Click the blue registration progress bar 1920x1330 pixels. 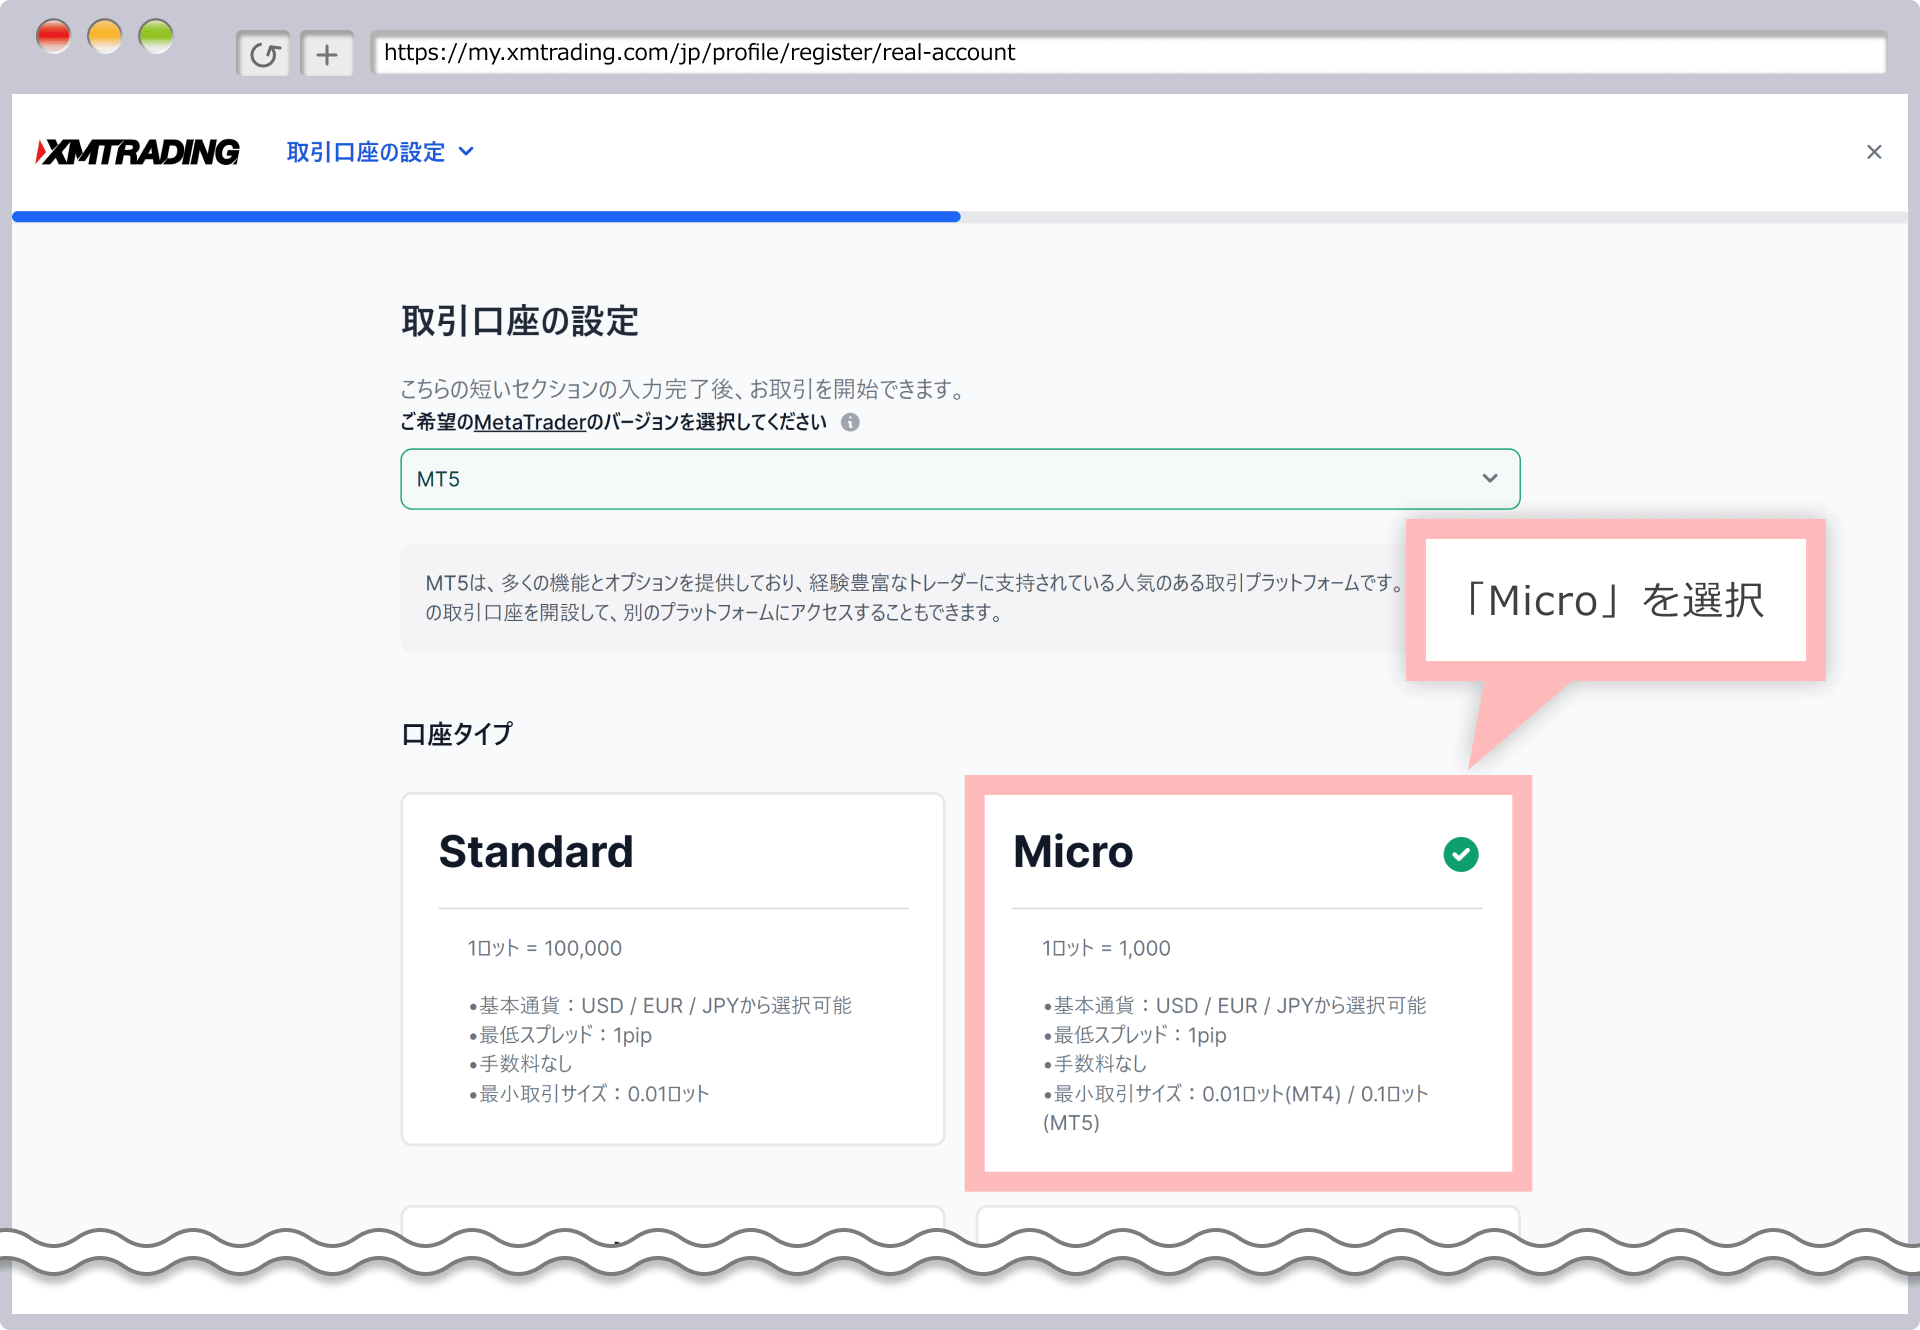click(x=486, y=216)
